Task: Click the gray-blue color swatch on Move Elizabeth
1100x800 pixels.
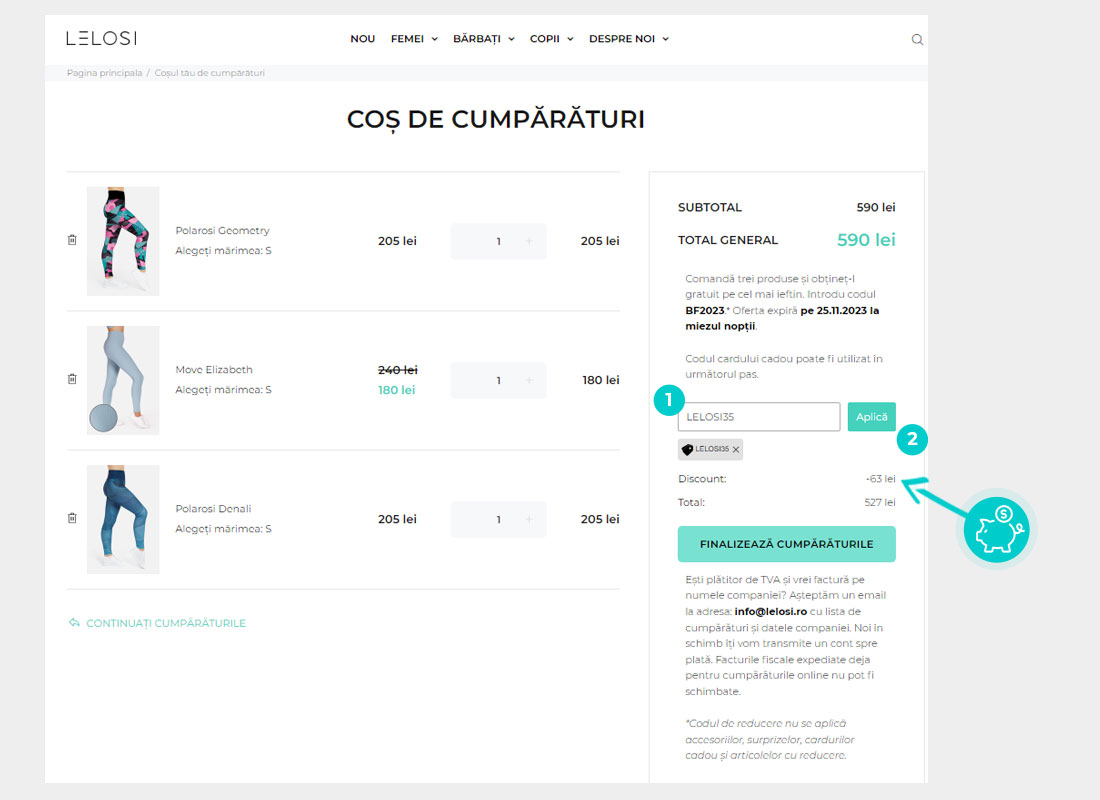Action: (103, 419)
